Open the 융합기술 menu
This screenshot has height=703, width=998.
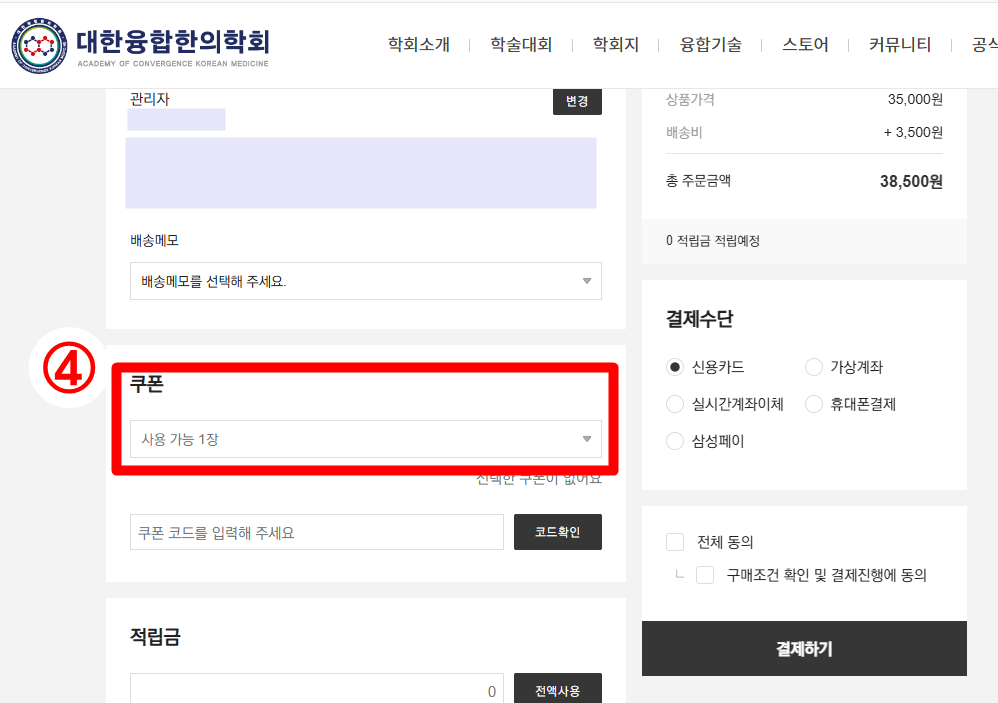click(710, 45)
